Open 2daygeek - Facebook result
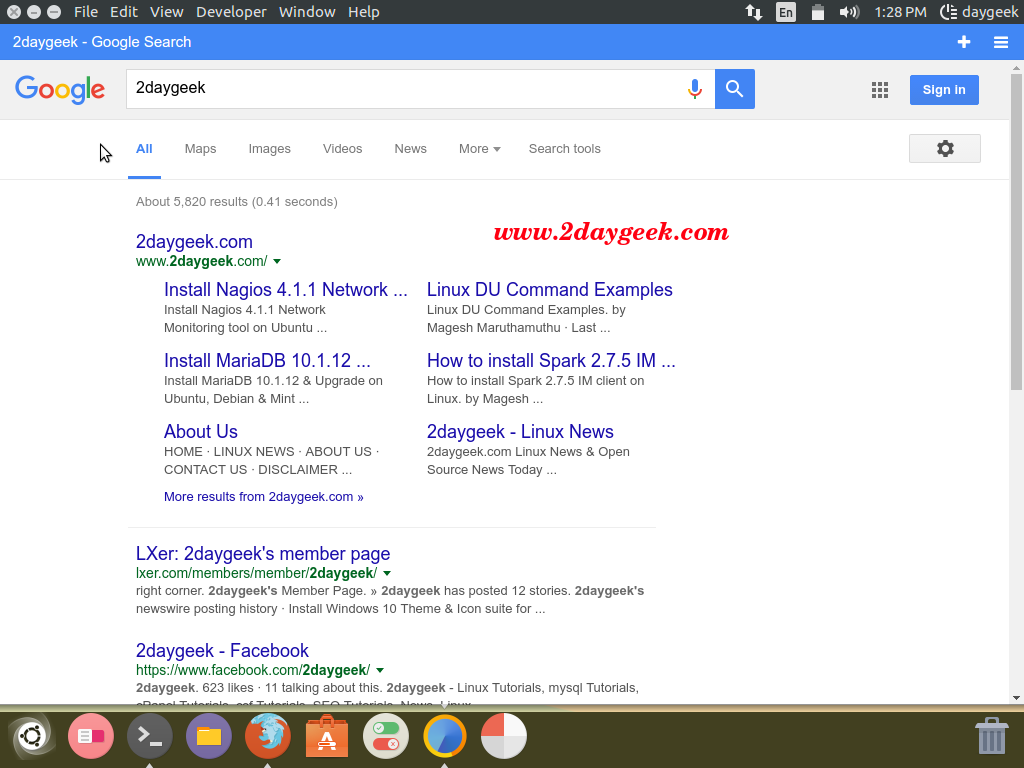This screenshot has height=768, width=1024. [x=222, y=650]
